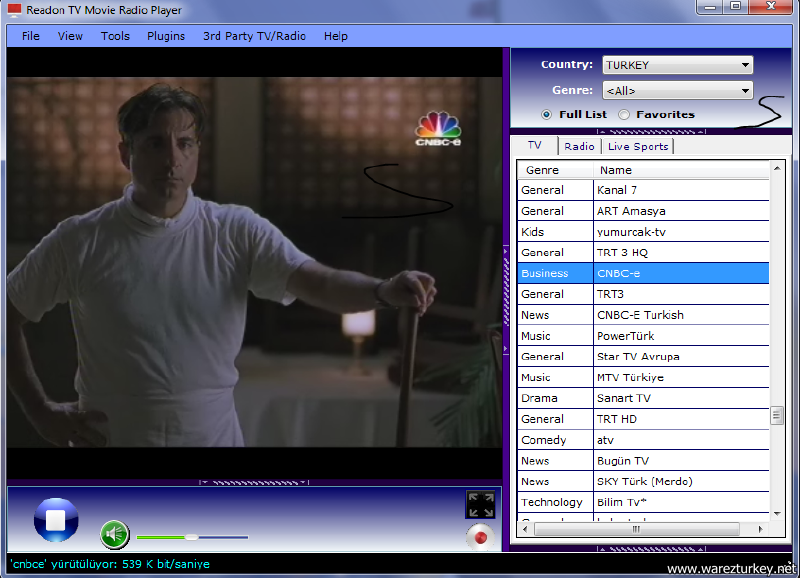Open the Help menu
800x578 pixels.
click(x=336, y=36)
